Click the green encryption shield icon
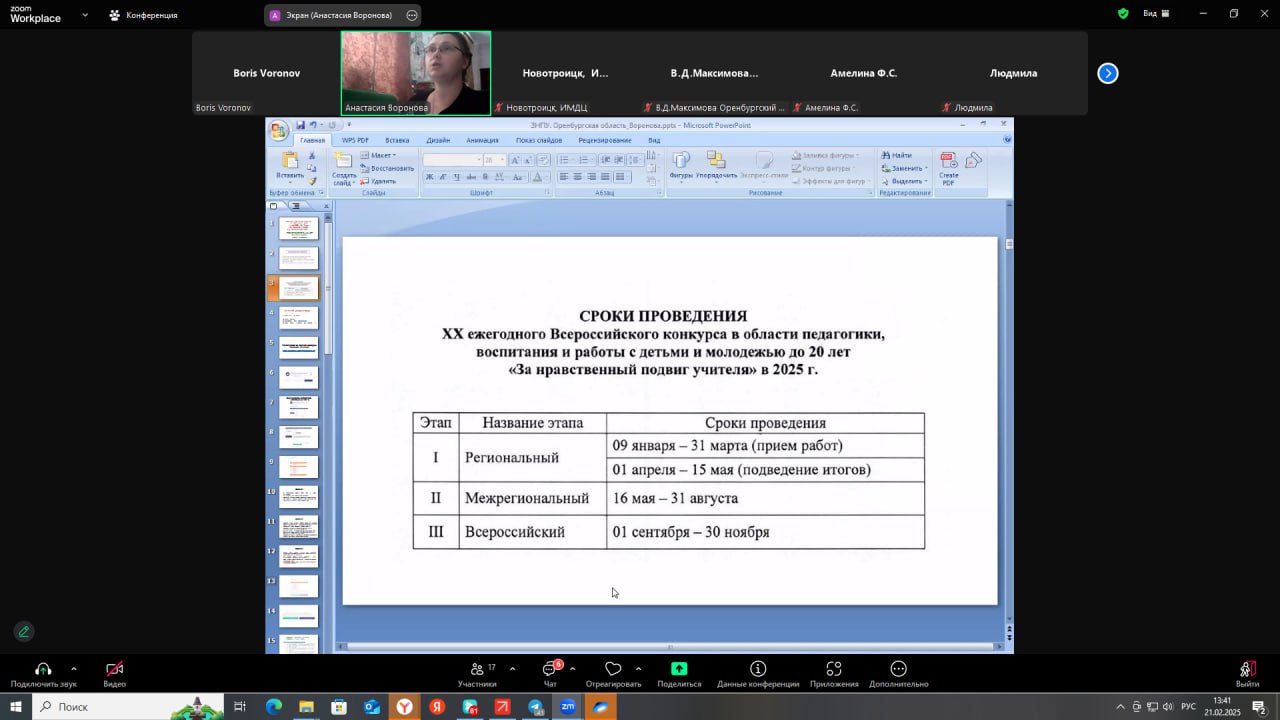1280x720 pixels. 1123,14
